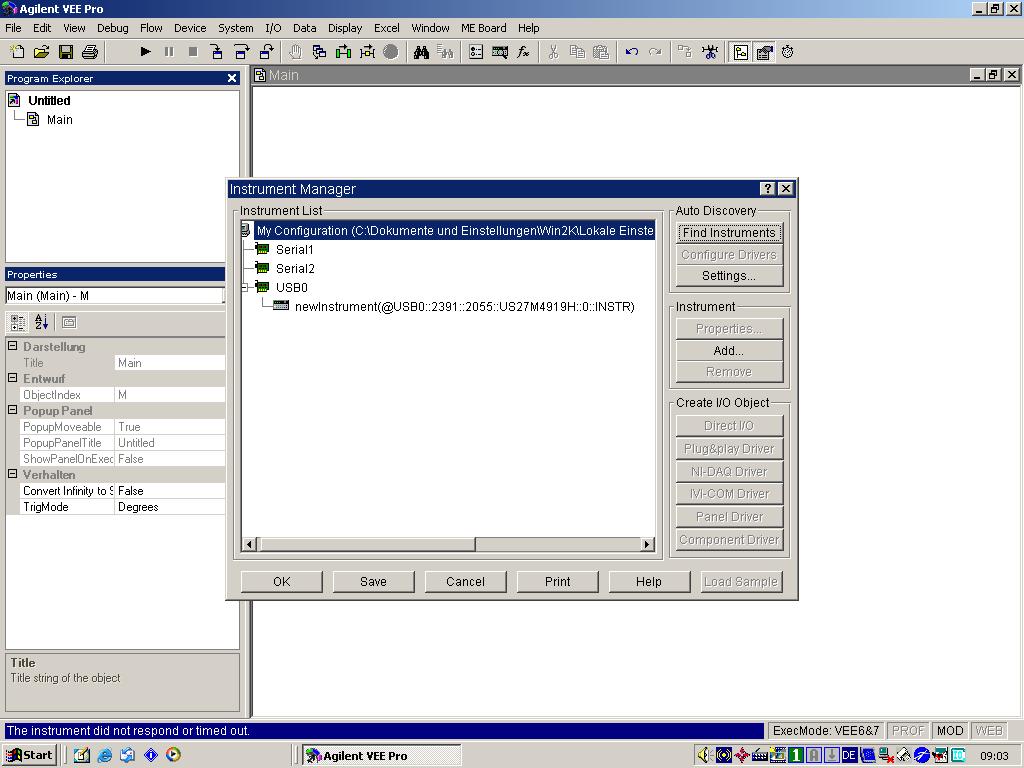Select the newInstrument USB entry
The width and height of the screenshot is (1024, 768).
coord(464,307)
